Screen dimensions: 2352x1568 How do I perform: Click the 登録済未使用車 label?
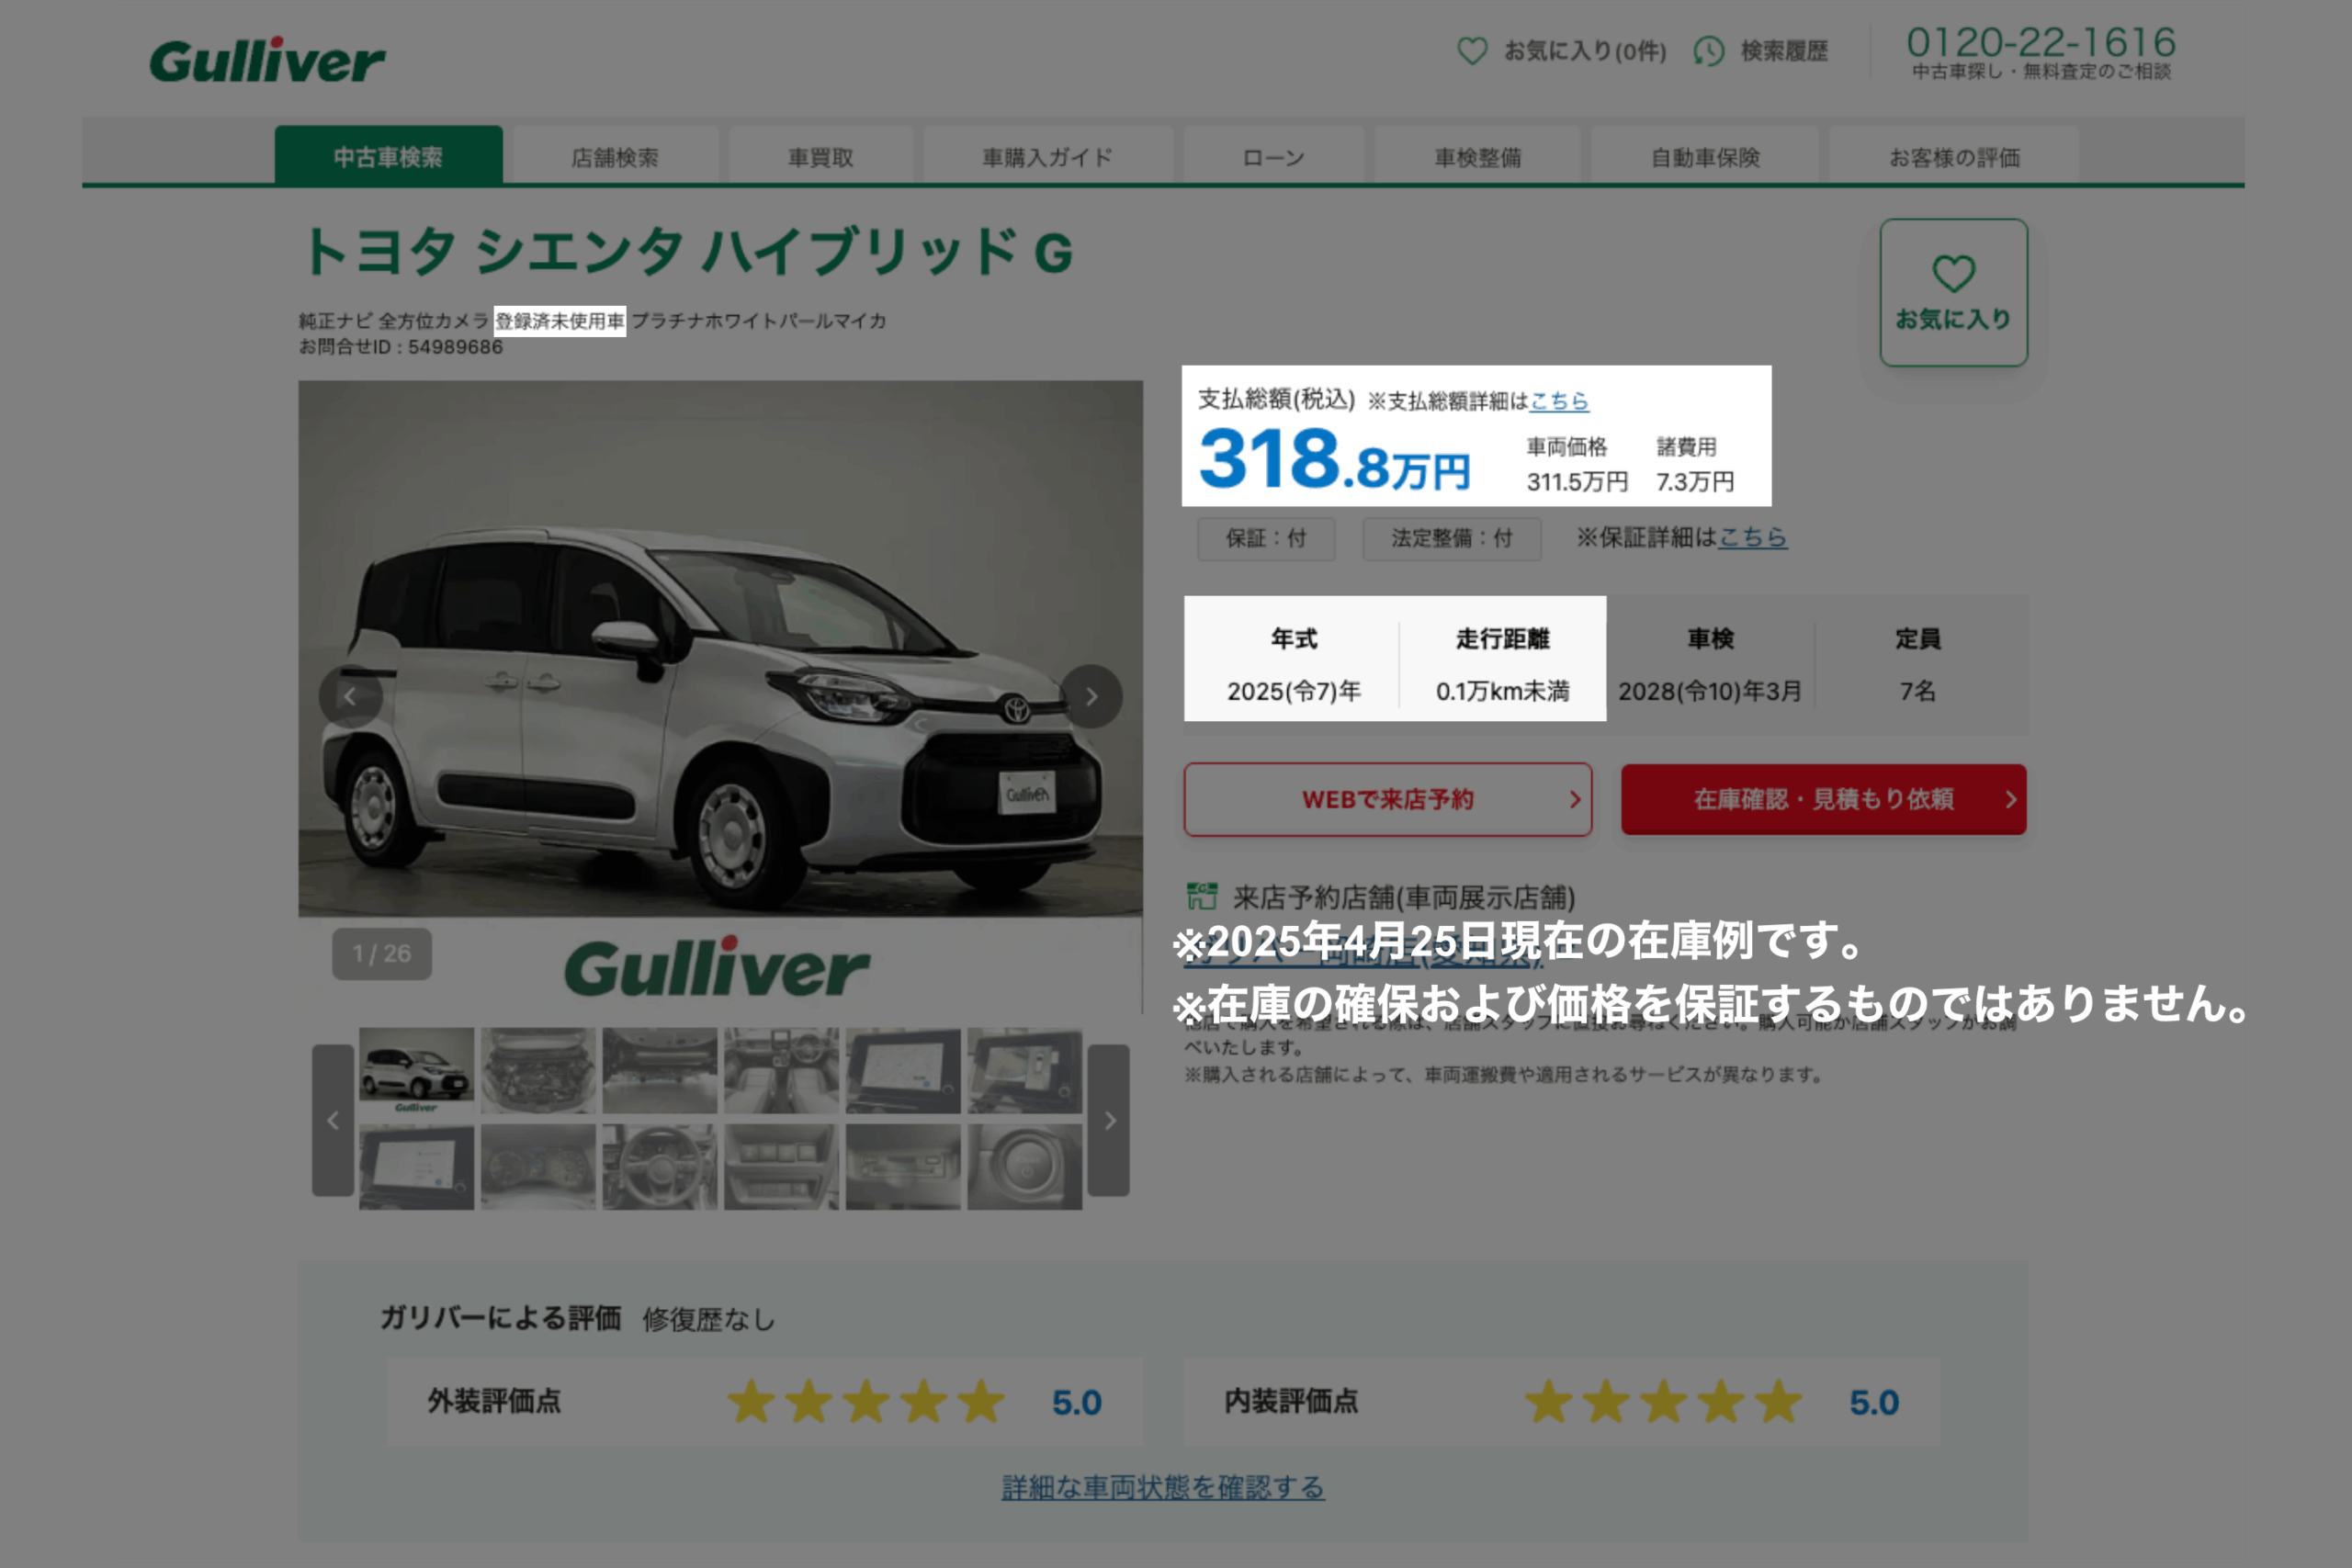pos(560,321)
